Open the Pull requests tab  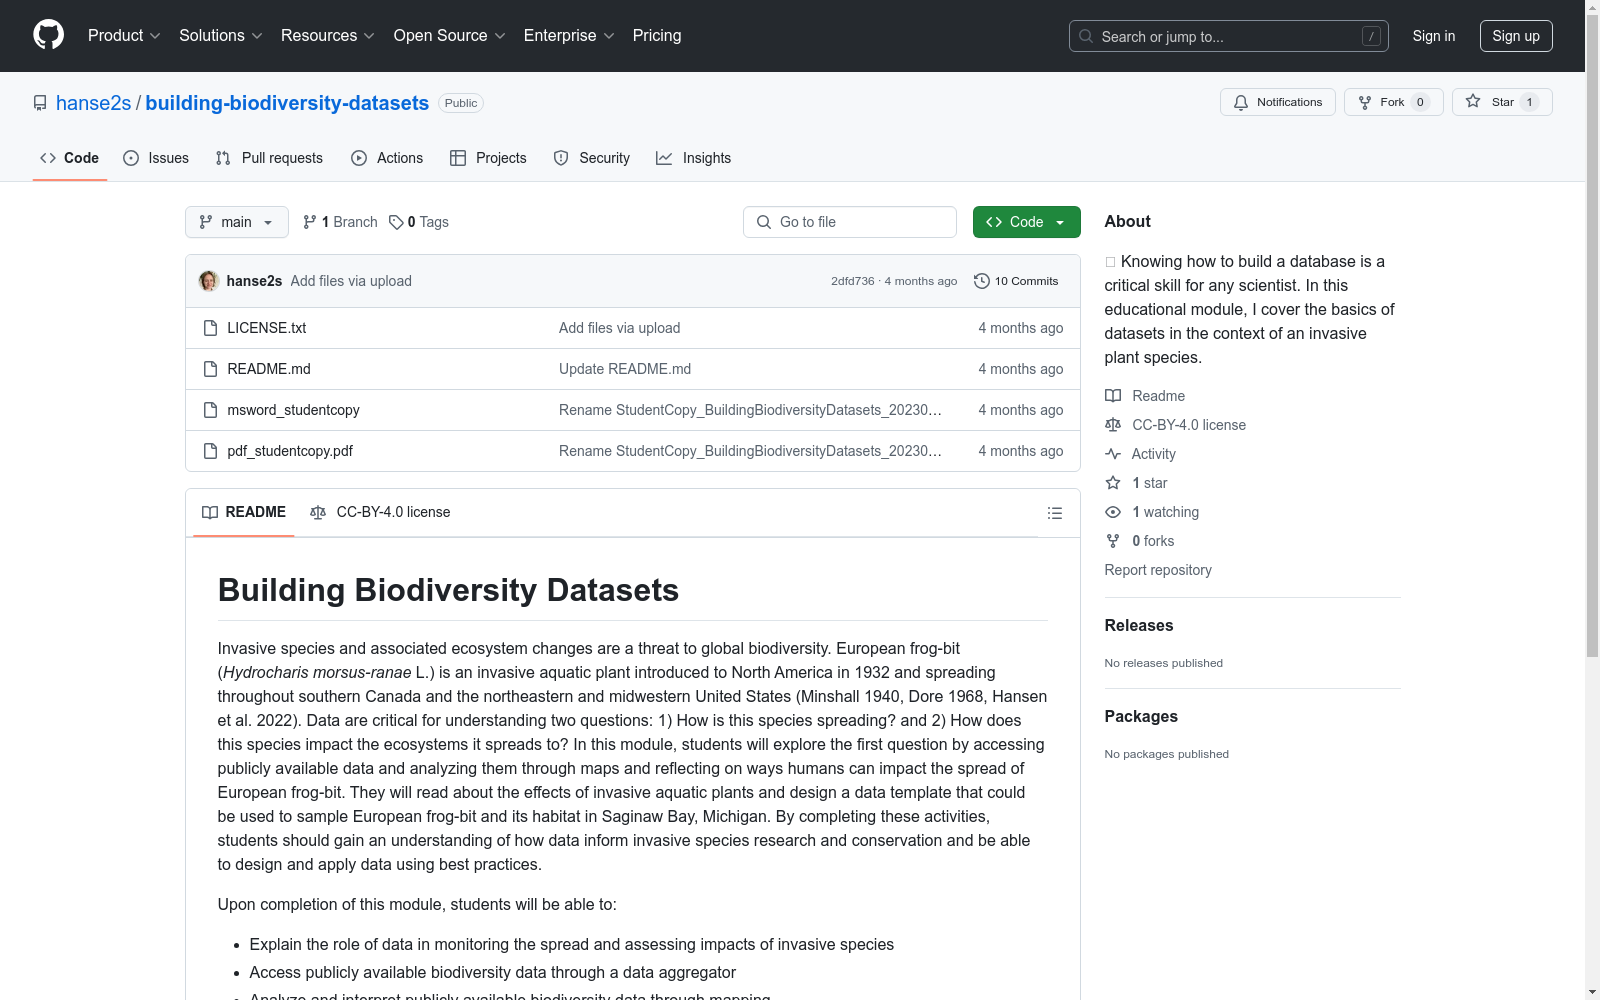269,158
